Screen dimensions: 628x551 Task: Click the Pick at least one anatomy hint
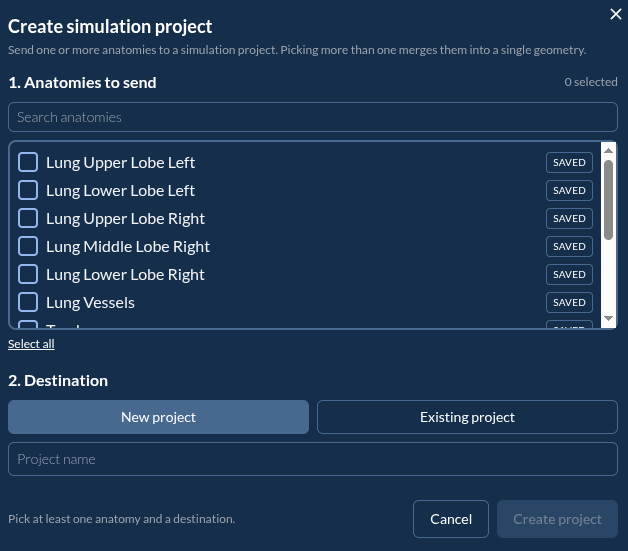click(x=121, y=519)
